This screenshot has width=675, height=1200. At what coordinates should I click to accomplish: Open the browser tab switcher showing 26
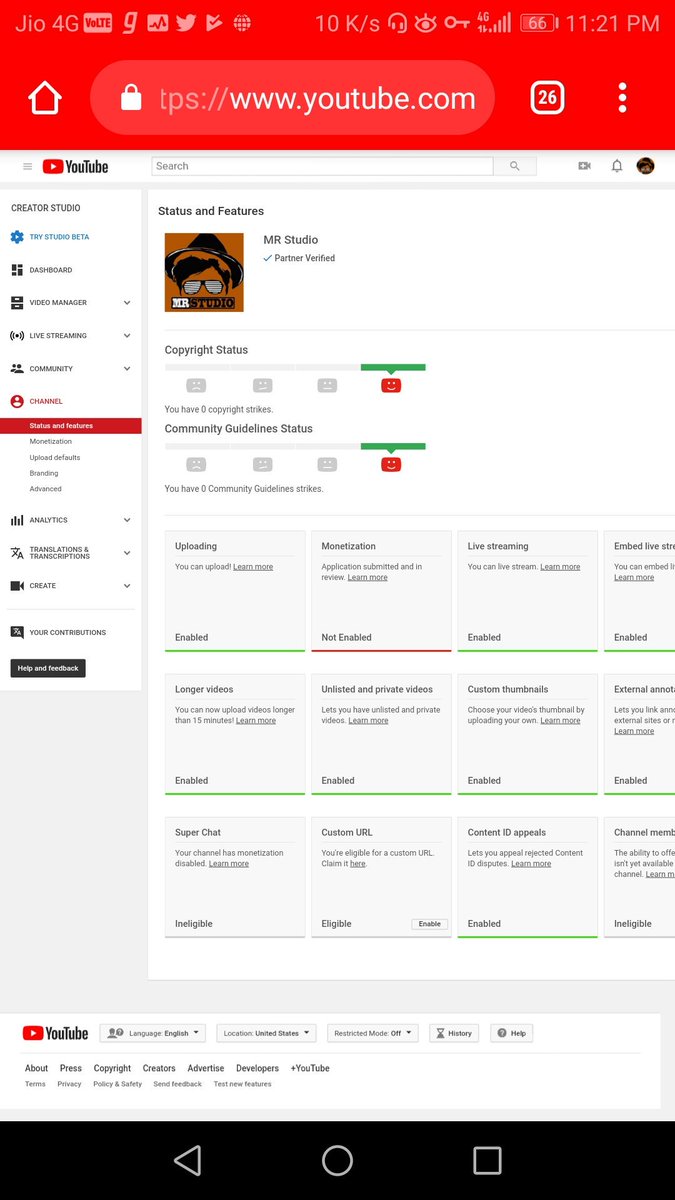point(547,97)
